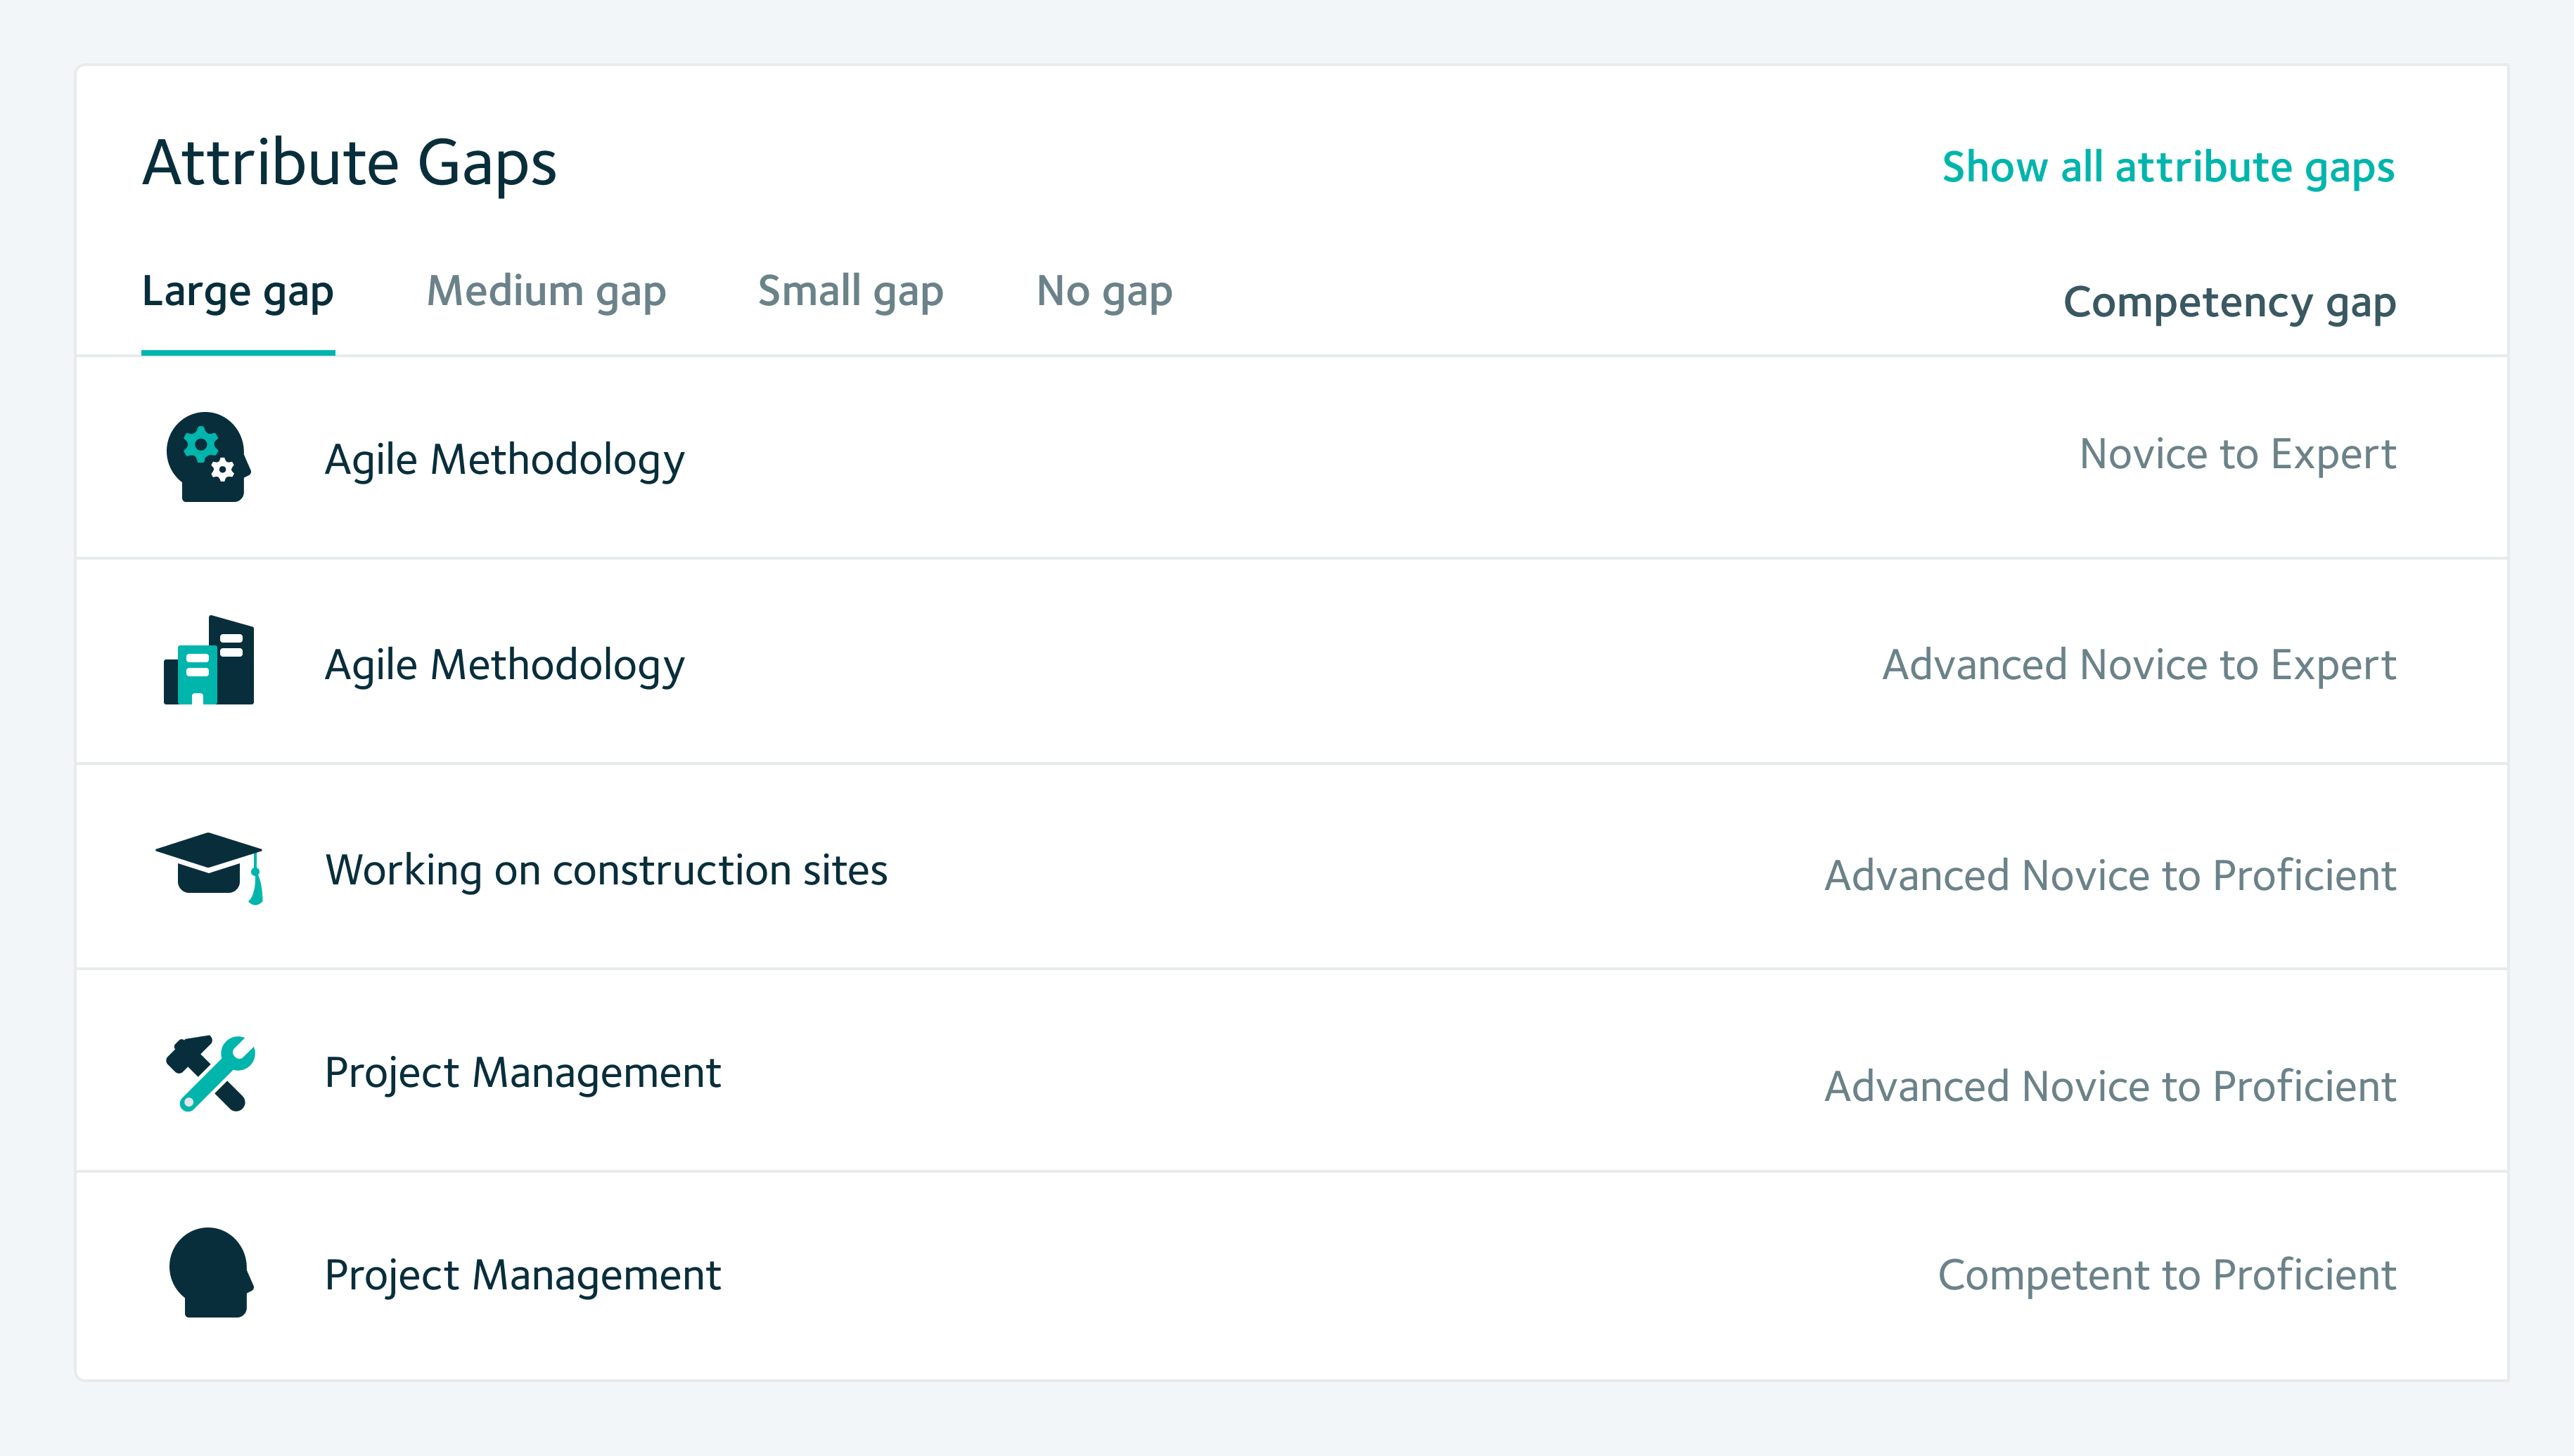Click Agile Methodology next to buildings icon
Viewport: 2574px width, 1456px height.
(504, 665)
